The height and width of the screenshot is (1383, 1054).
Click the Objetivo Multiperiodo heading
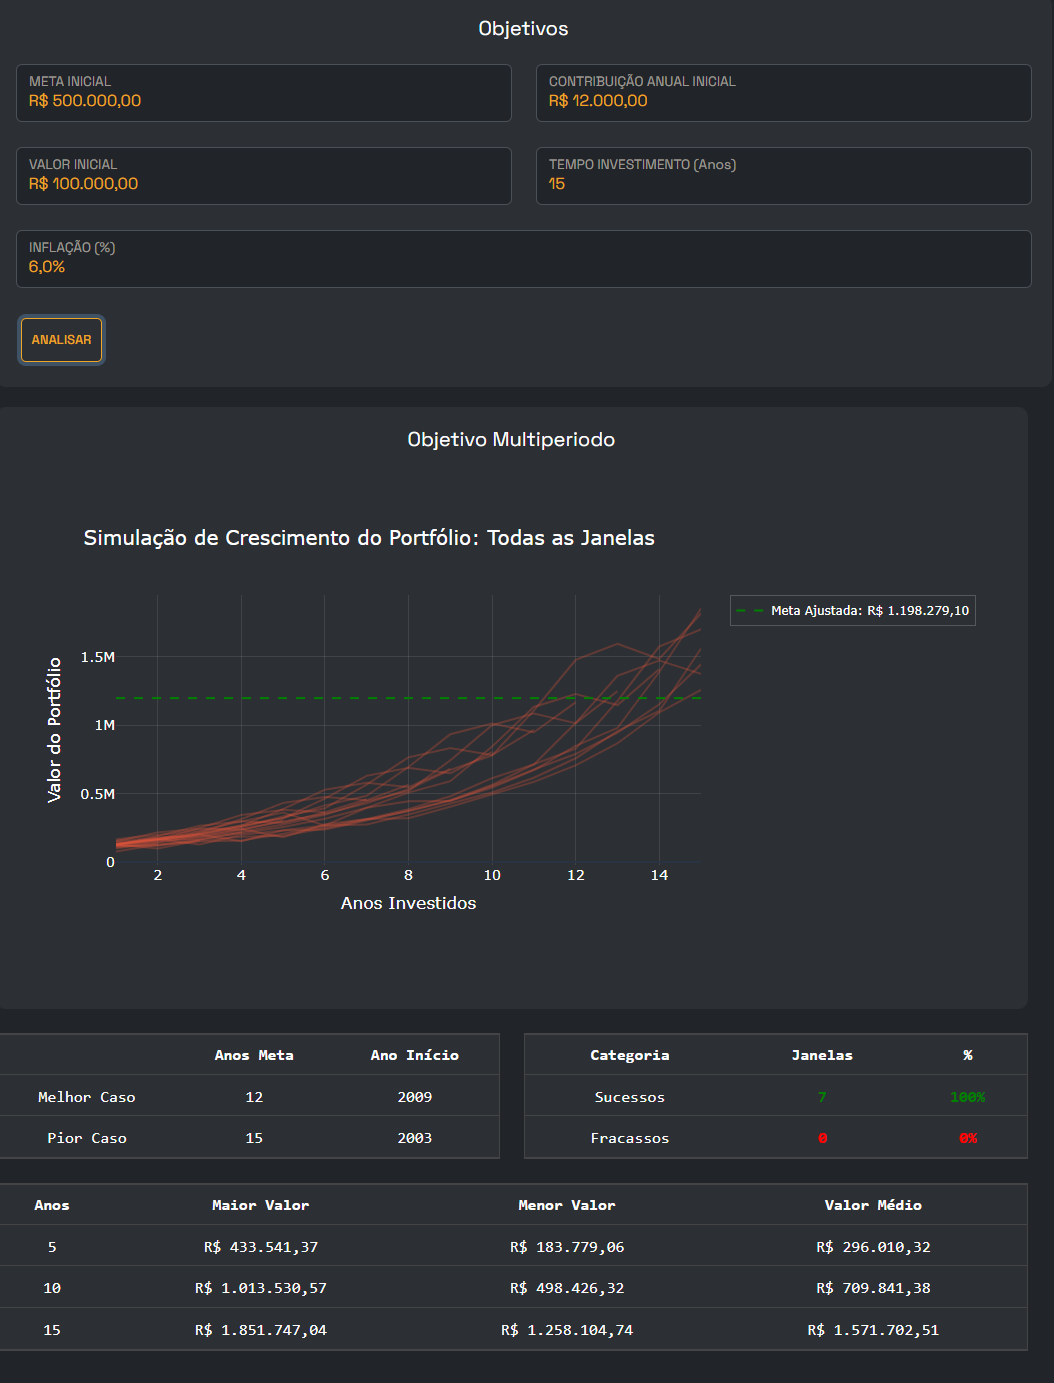(511, 440)
